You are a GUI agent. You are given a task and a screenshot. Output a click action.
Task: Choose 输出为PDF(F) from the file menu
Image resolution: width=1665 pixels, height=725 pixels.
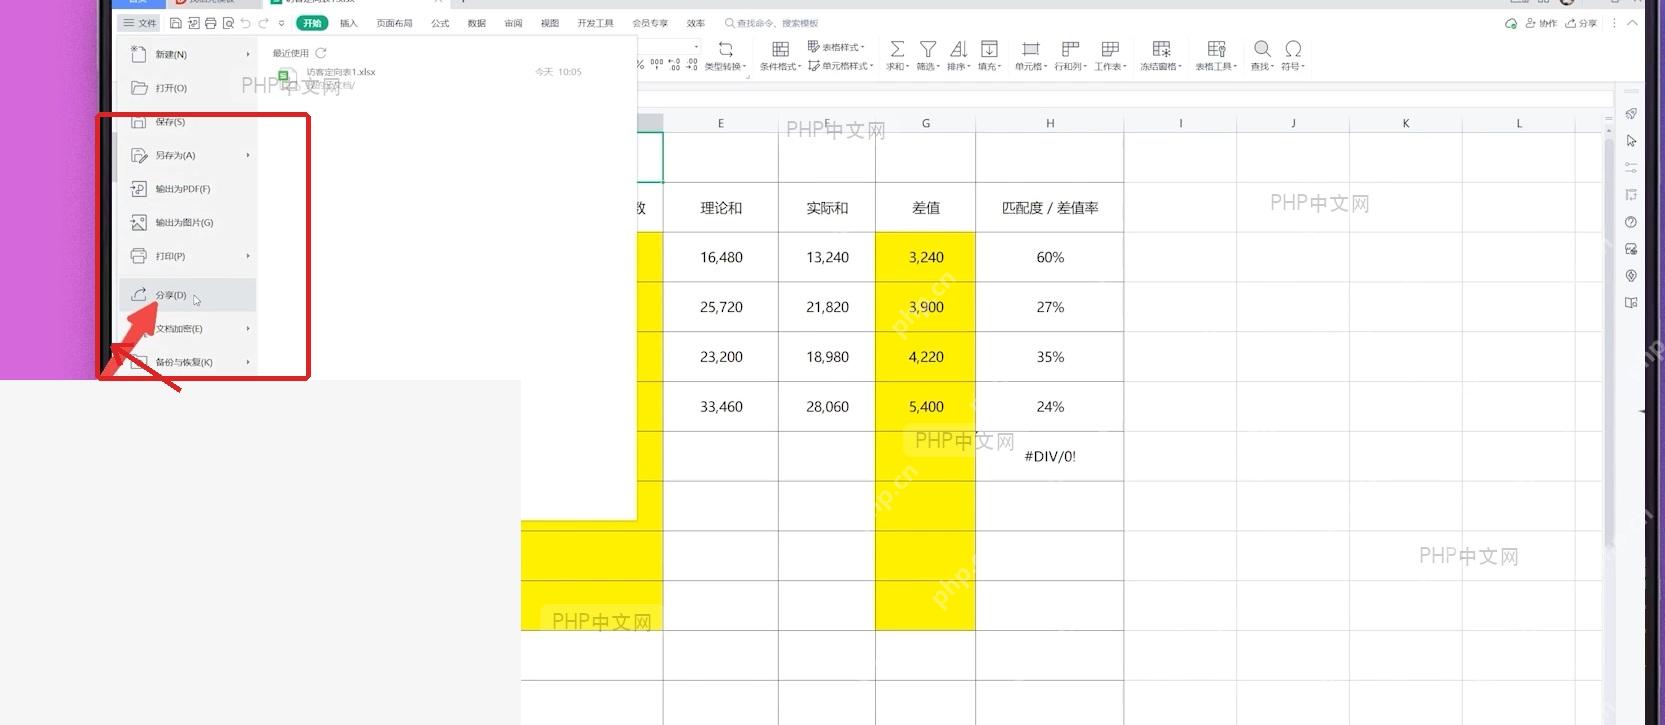[188, 189]
